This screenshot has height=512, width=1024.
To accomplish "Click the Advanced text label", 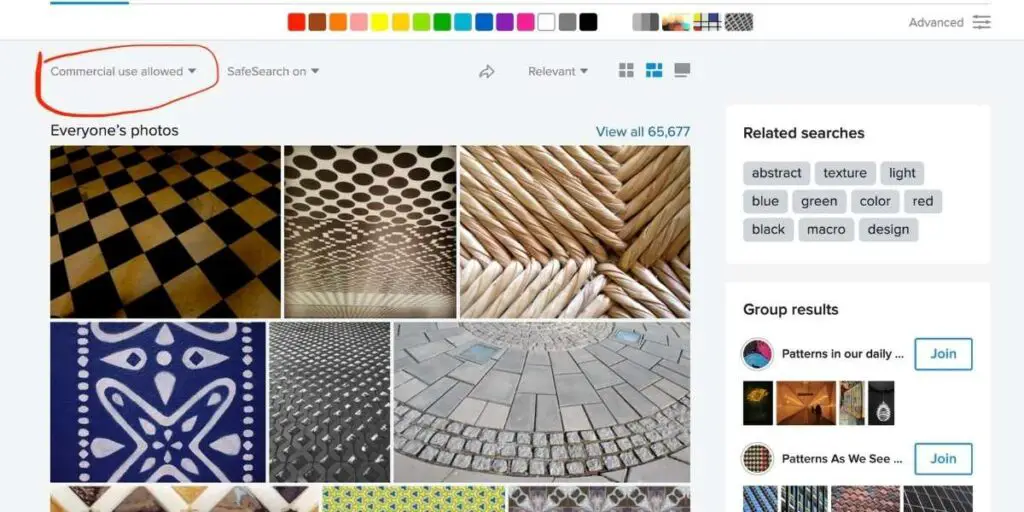I will point(936,22).
